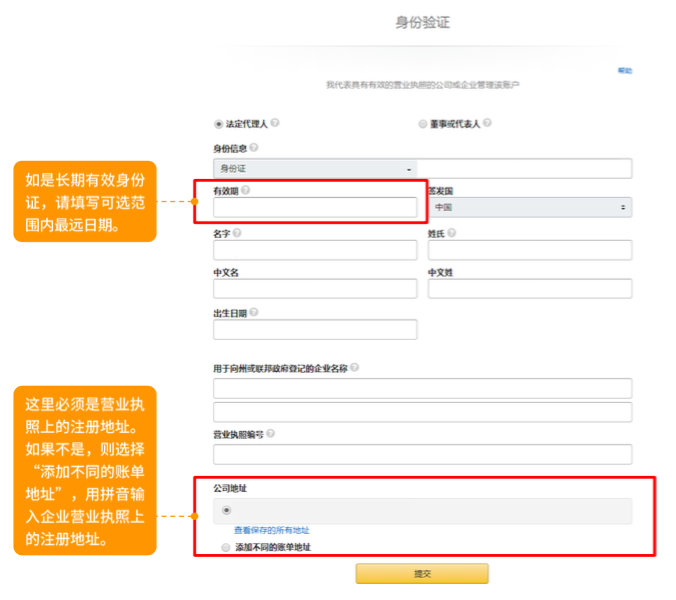Select the 法定代理人 radio button

pos(219,124)
